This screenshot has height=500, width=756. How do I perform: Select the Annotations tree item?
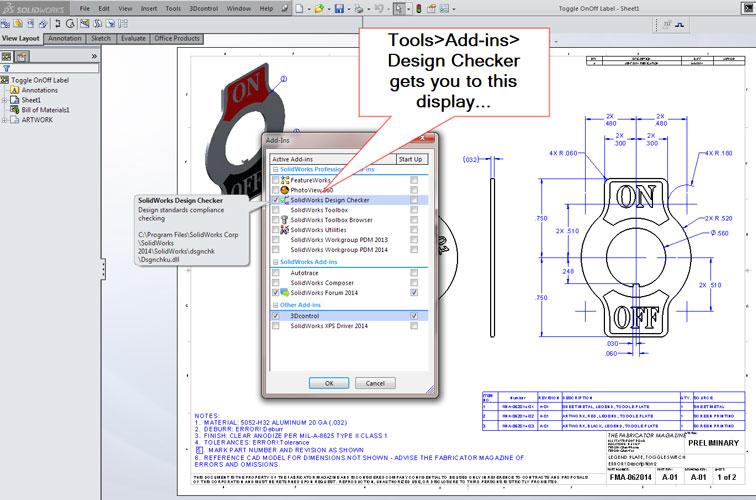pos(40,90)
